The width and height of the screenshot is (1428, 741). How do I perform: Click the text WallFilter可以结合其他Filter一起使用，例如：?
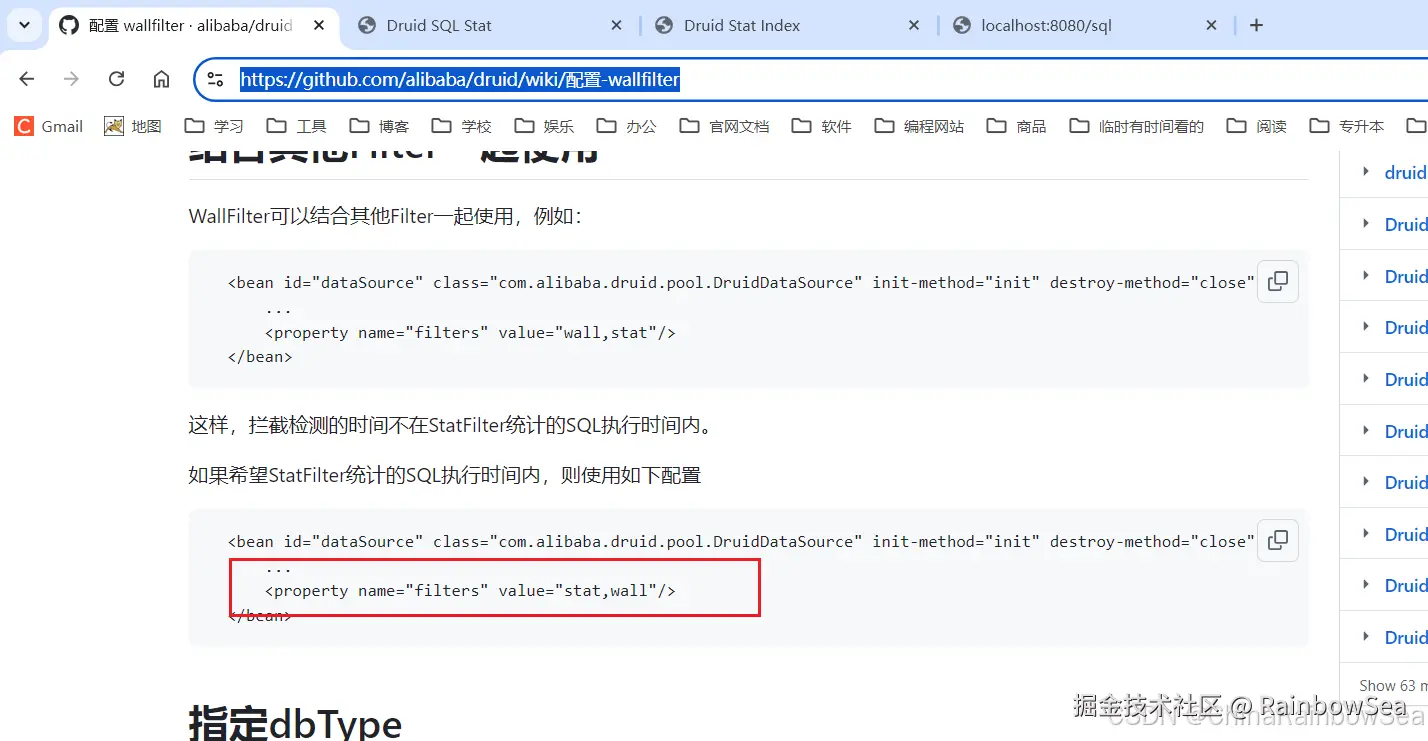point(385,216)
